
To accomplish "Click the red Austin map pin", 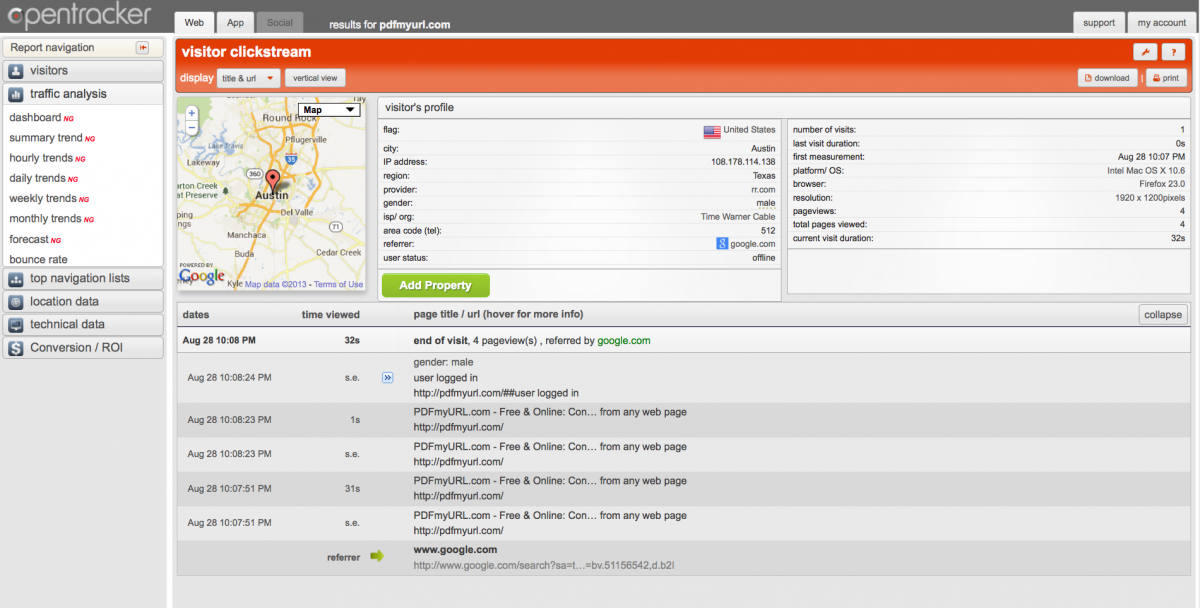I will coord(272,182).
